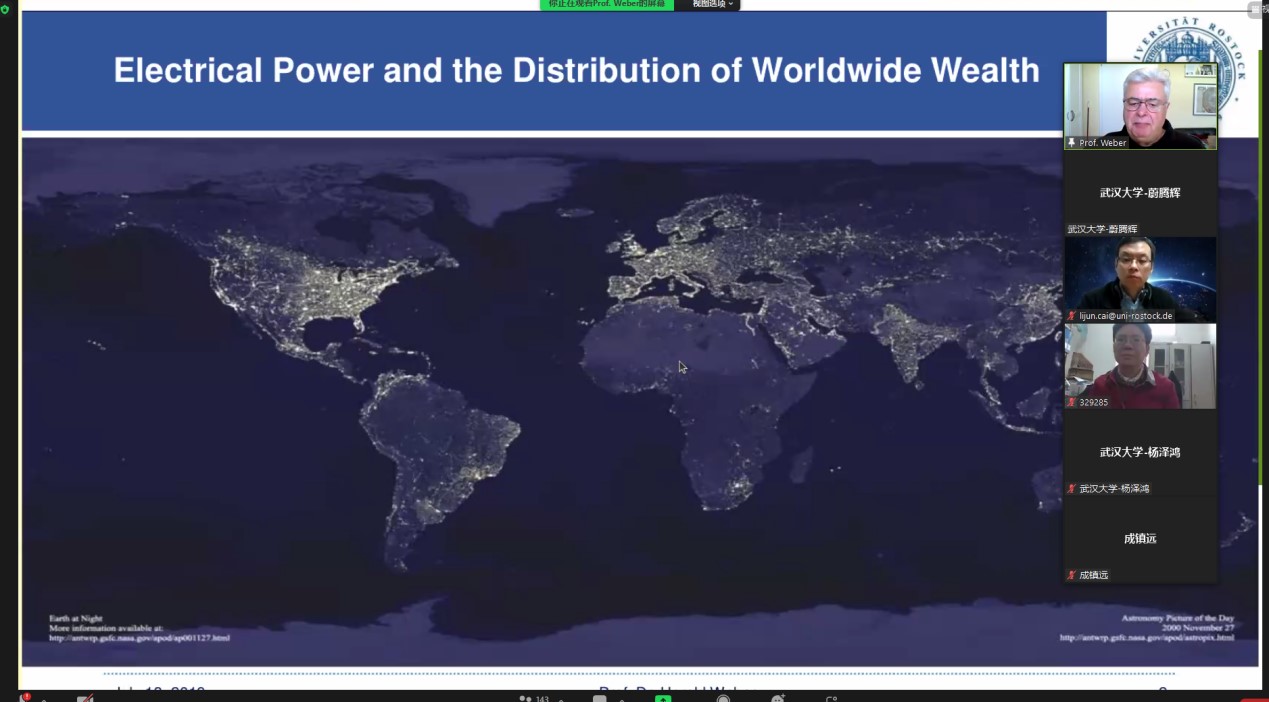The height and width of the screenshot is (702, 1269).
Task: Click the muted mic icon for 武汉大学-杨泽鸿
Action: (1072, 489)
